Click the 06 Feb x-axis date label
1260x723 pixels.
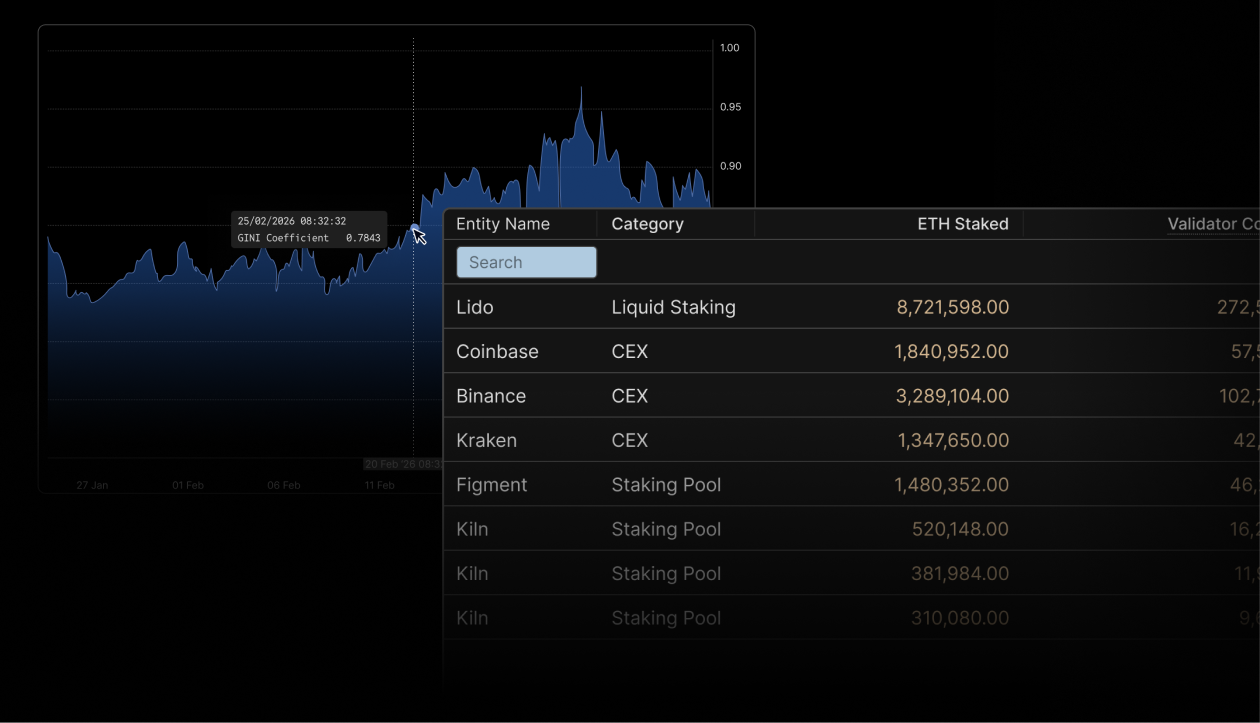(283, 485)
